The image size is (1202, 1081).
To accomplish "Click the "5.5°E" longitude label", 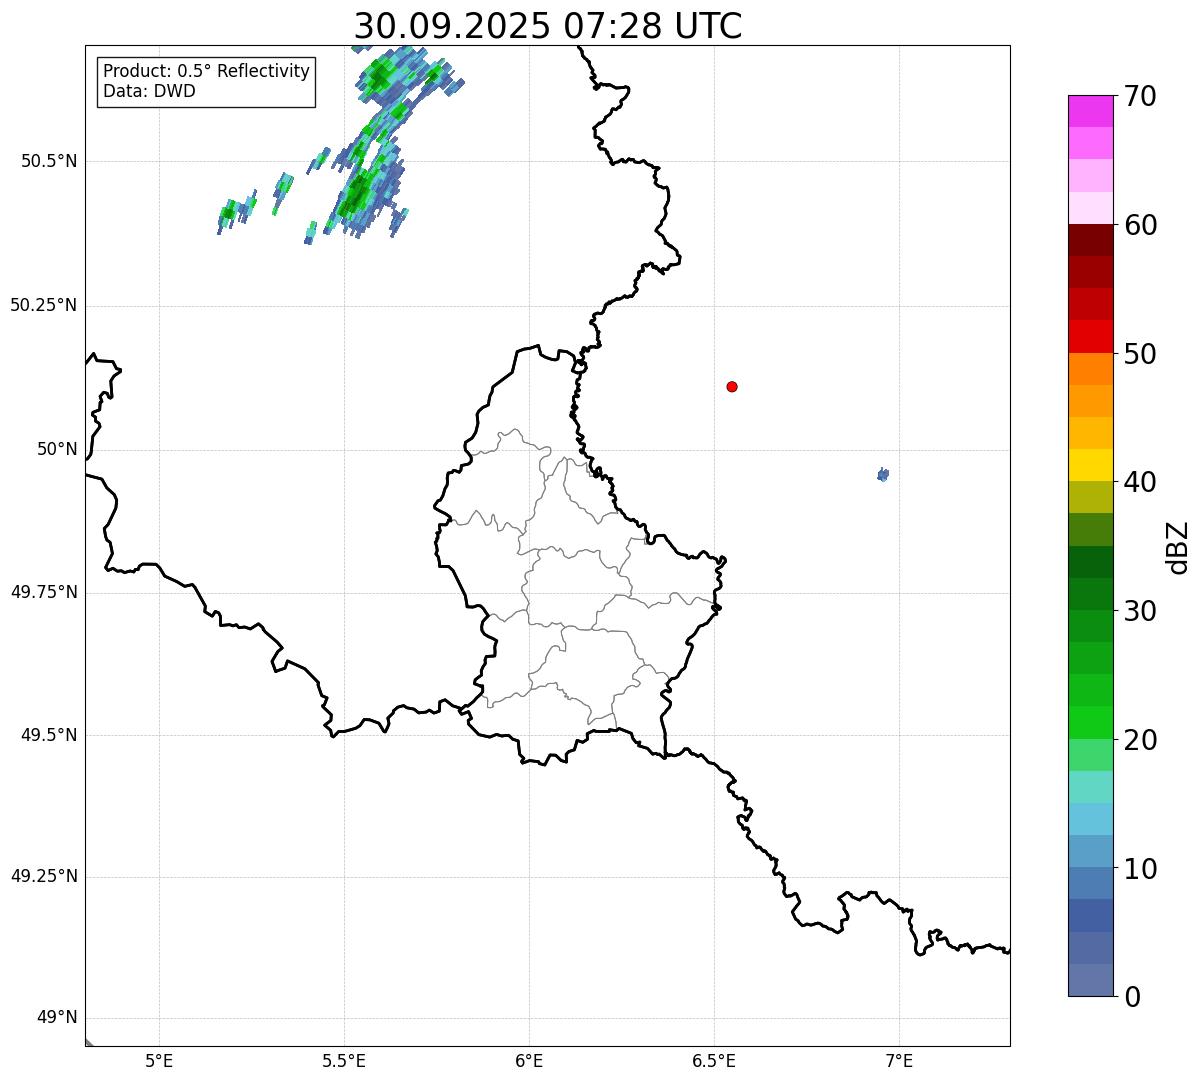I will 344,1060.
